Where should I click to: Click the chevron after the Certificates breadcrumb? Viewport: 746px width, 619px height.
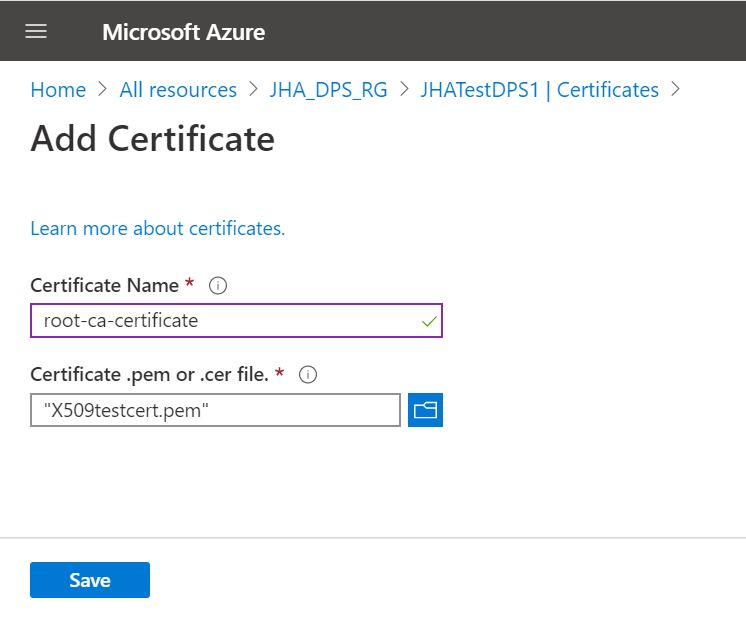click(676, 90)
